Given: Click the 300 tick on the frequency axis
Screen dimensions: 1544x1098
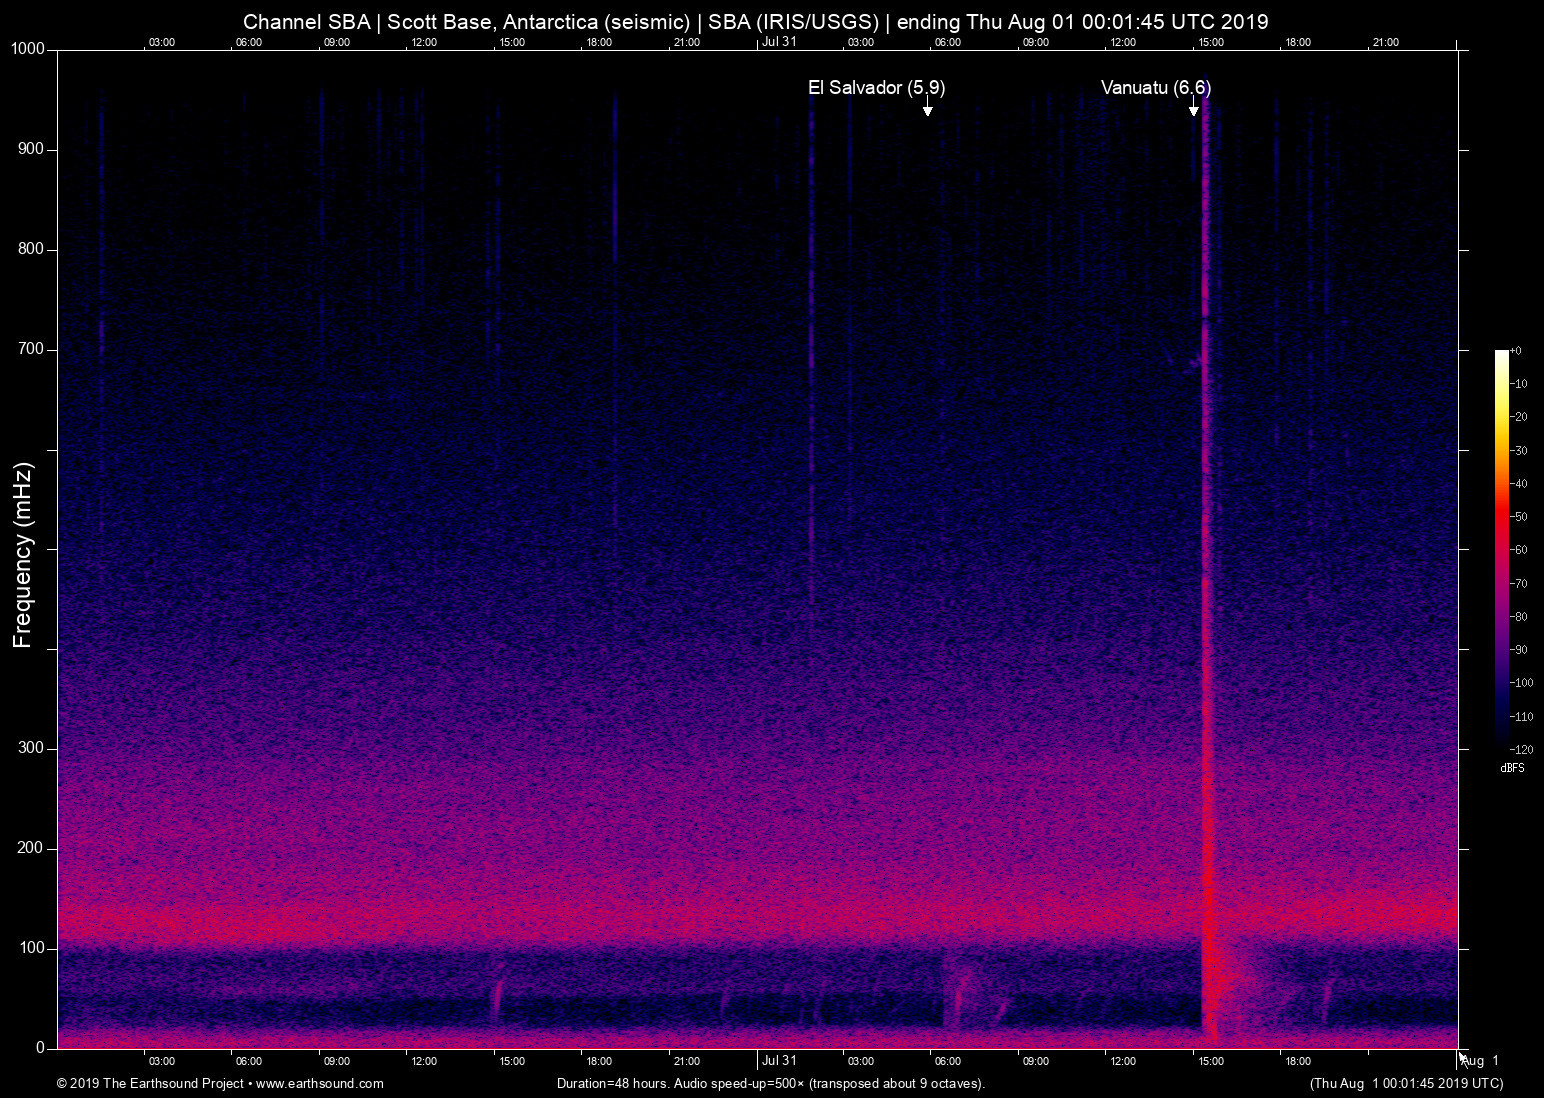Looking at the screenshot, I should pos(30,748).
